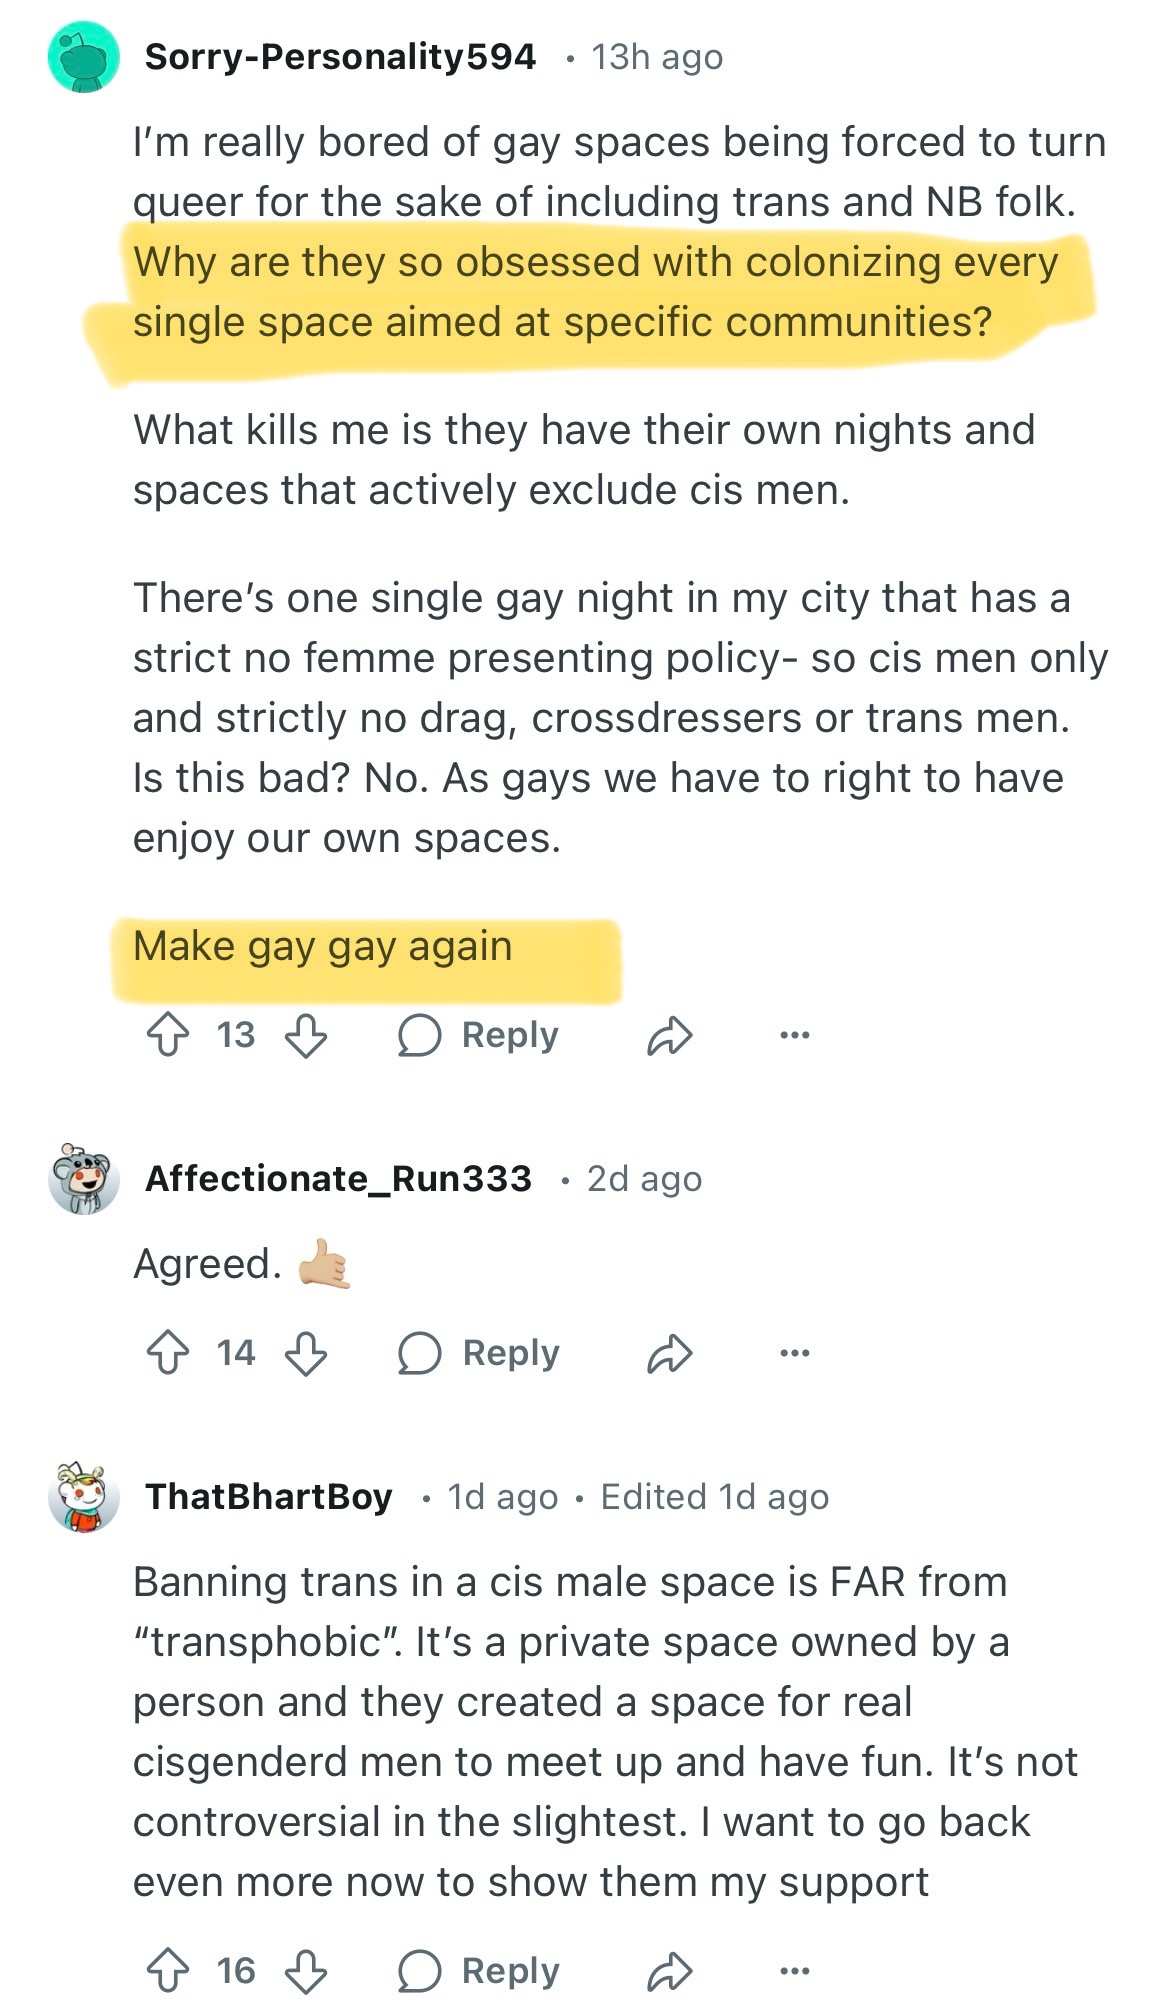Upvote Affectionate_Run333's comment
The height and width of the screenshot is (2004, 1170).
[168, 1353]
